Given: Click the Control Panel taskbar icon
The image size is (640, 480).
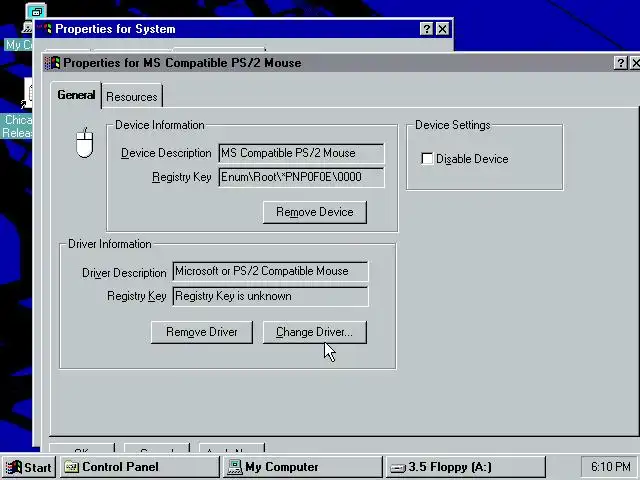Looking at the screenshot, I should 71,467.
